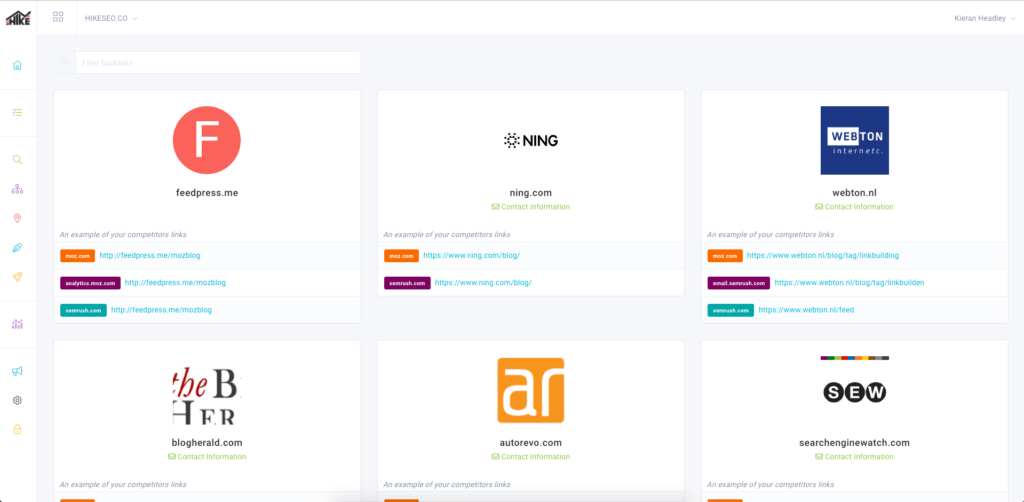Open the padlock sidebar icon
The height and width of the screenshot is (502, 1024).
[x=18, y=429]
